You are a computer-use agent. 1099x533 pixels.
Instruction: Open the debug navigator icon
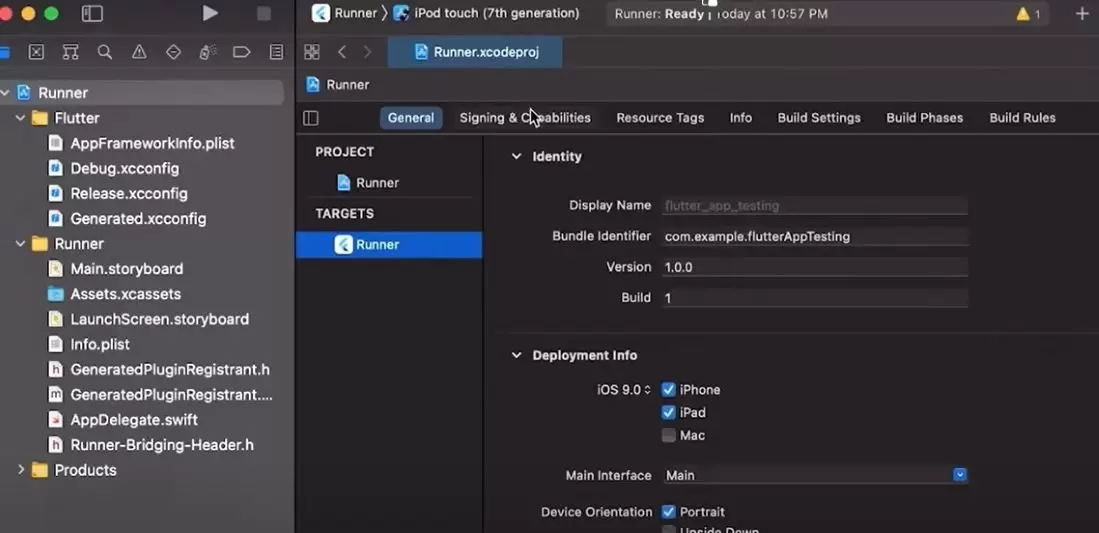tap(207, 53)
